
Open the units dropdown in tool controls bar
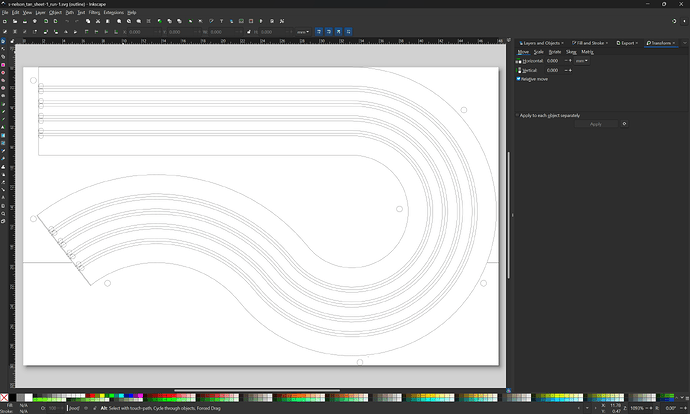pyautogui.click(x=302, y=32)
